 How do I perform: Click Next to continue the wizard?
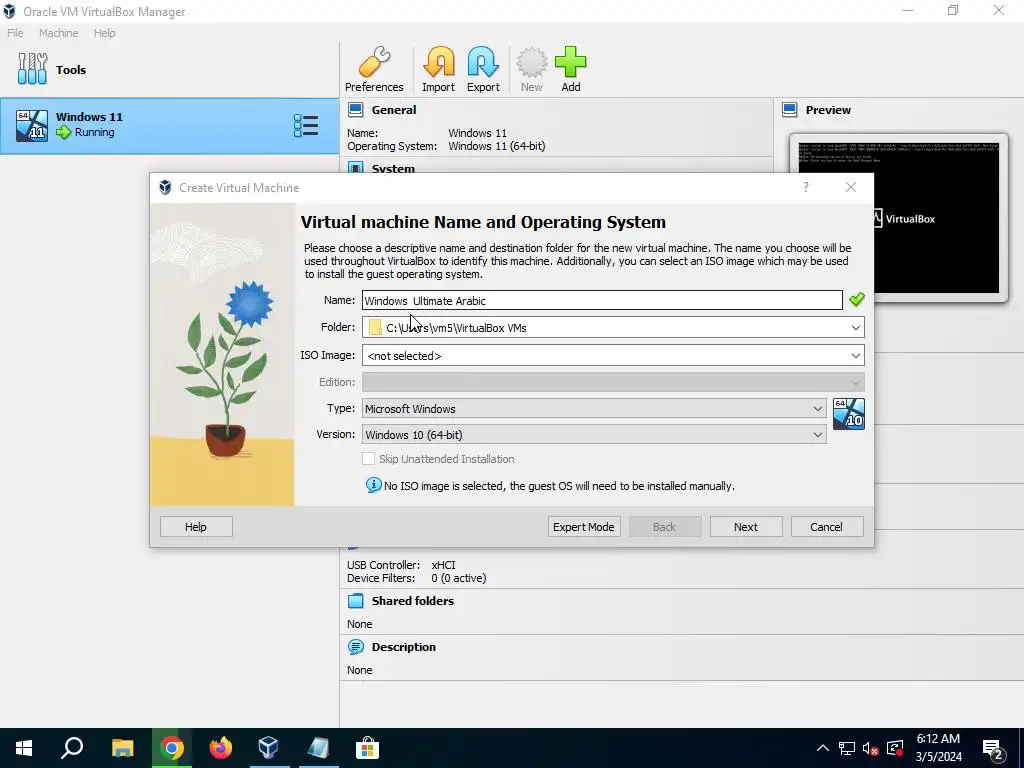[746, 527]
